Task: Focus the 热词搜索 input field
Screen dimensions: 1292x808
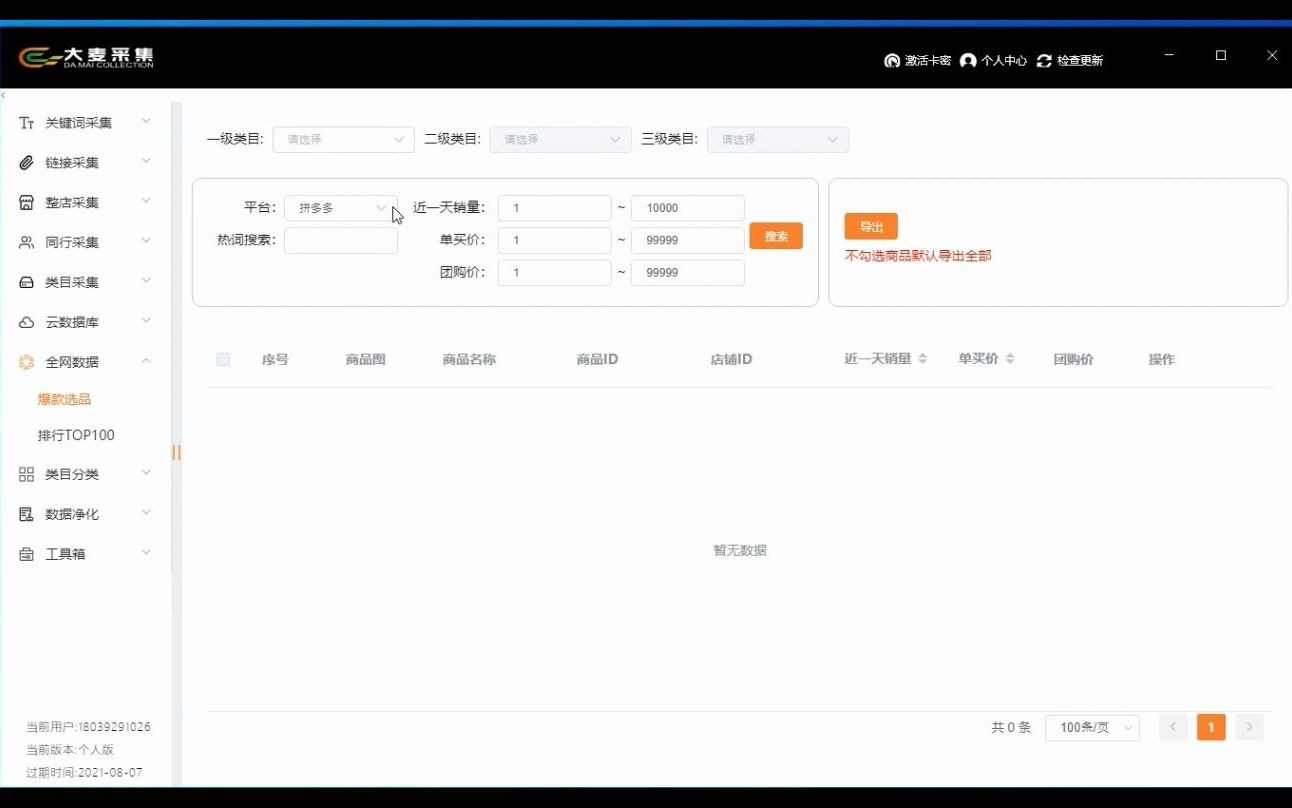Action: 341,240
